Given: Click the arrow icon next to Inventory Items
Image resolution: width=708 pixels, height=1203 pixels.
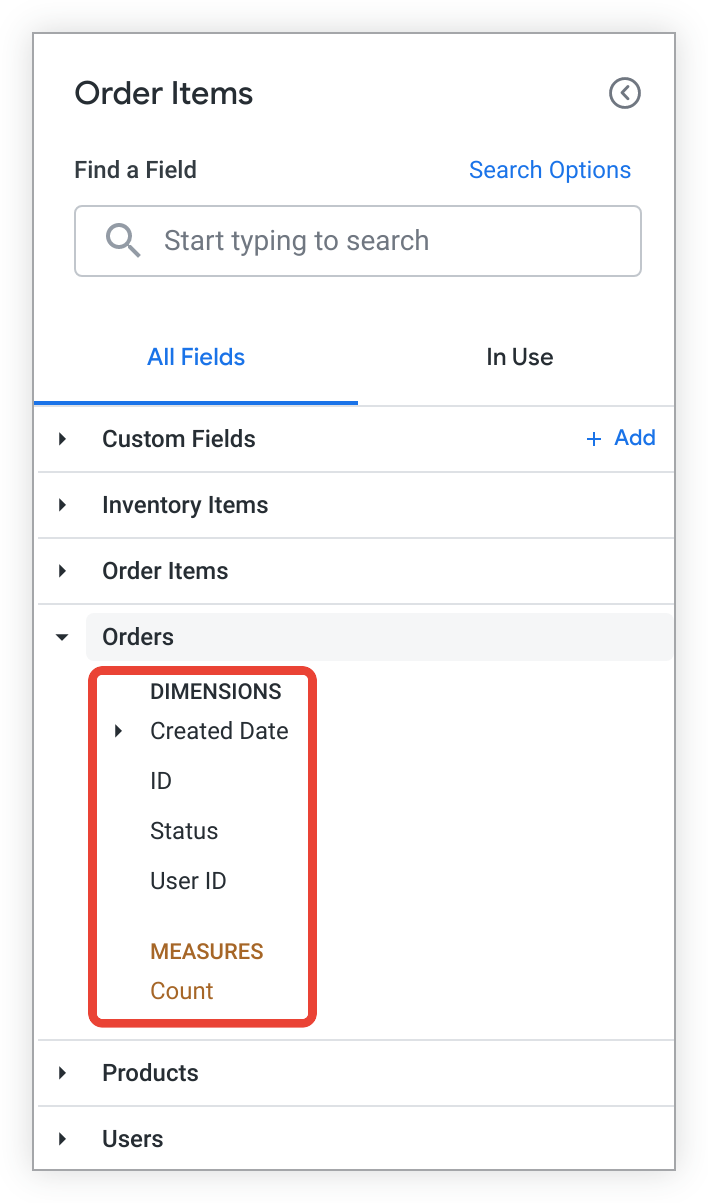Looking at the screenshot, I should pyautogui.click(x=61, y=505).
